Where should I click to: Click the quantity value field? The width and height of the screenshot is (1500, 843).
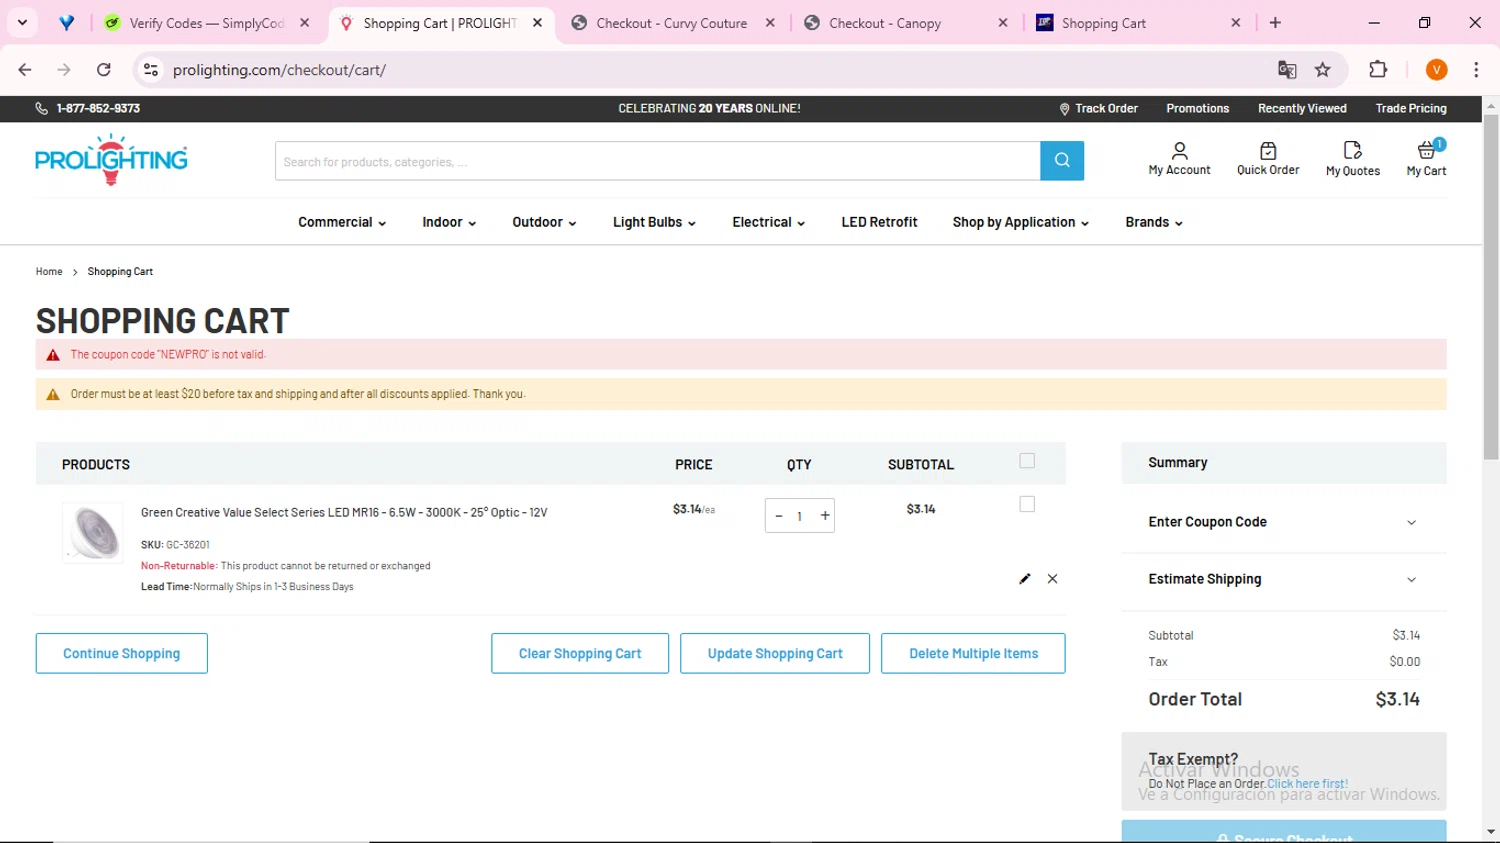pos(799,516)
